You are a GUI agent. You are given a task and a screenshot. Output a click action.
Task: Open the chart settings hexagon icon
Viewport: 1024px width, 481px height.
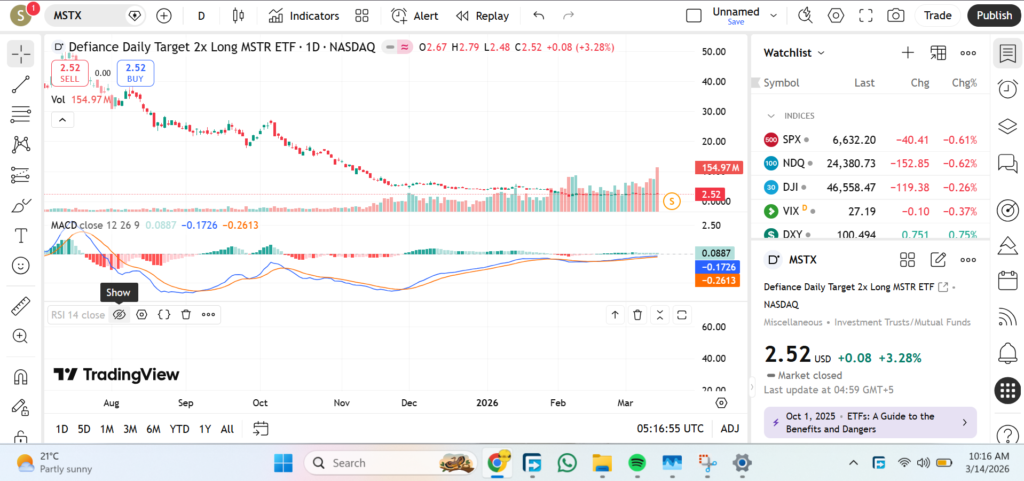click(x=836, y=16)
